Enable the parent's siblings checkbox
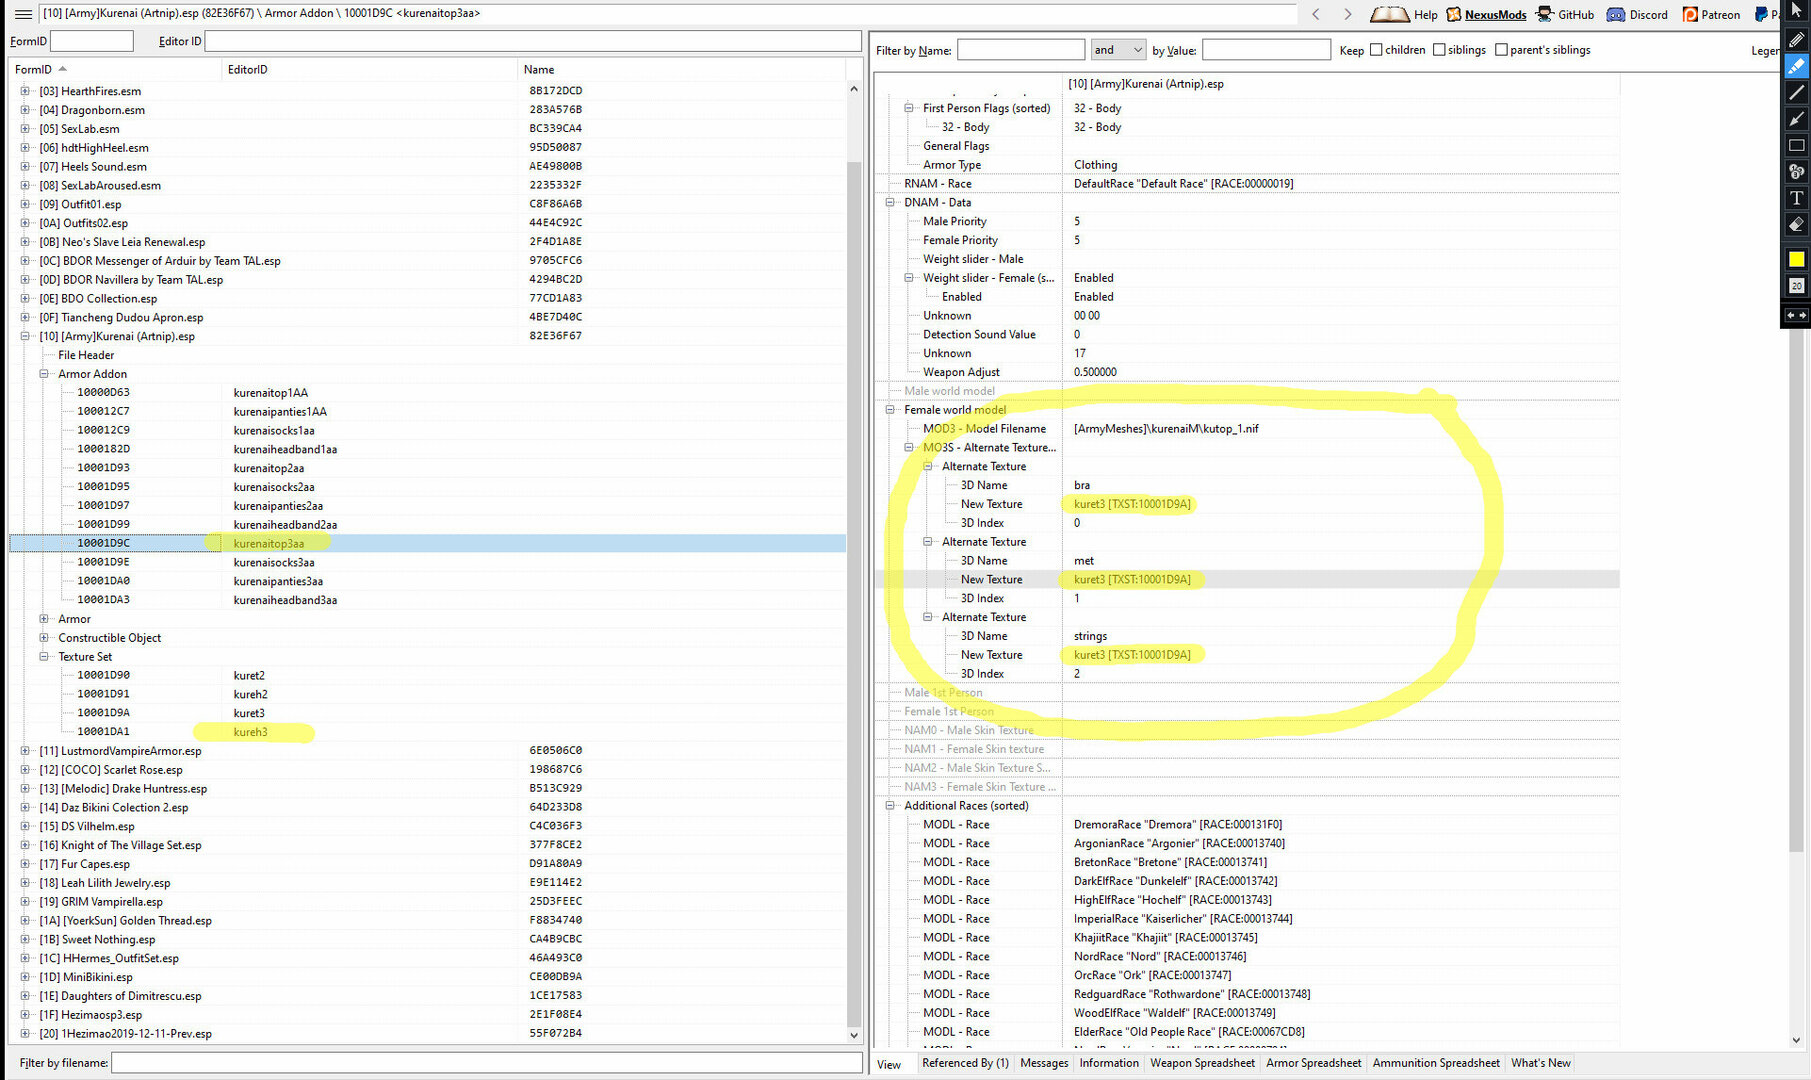Image resolution: width=1811 pixels, height=1080 pixels. 1501,50
